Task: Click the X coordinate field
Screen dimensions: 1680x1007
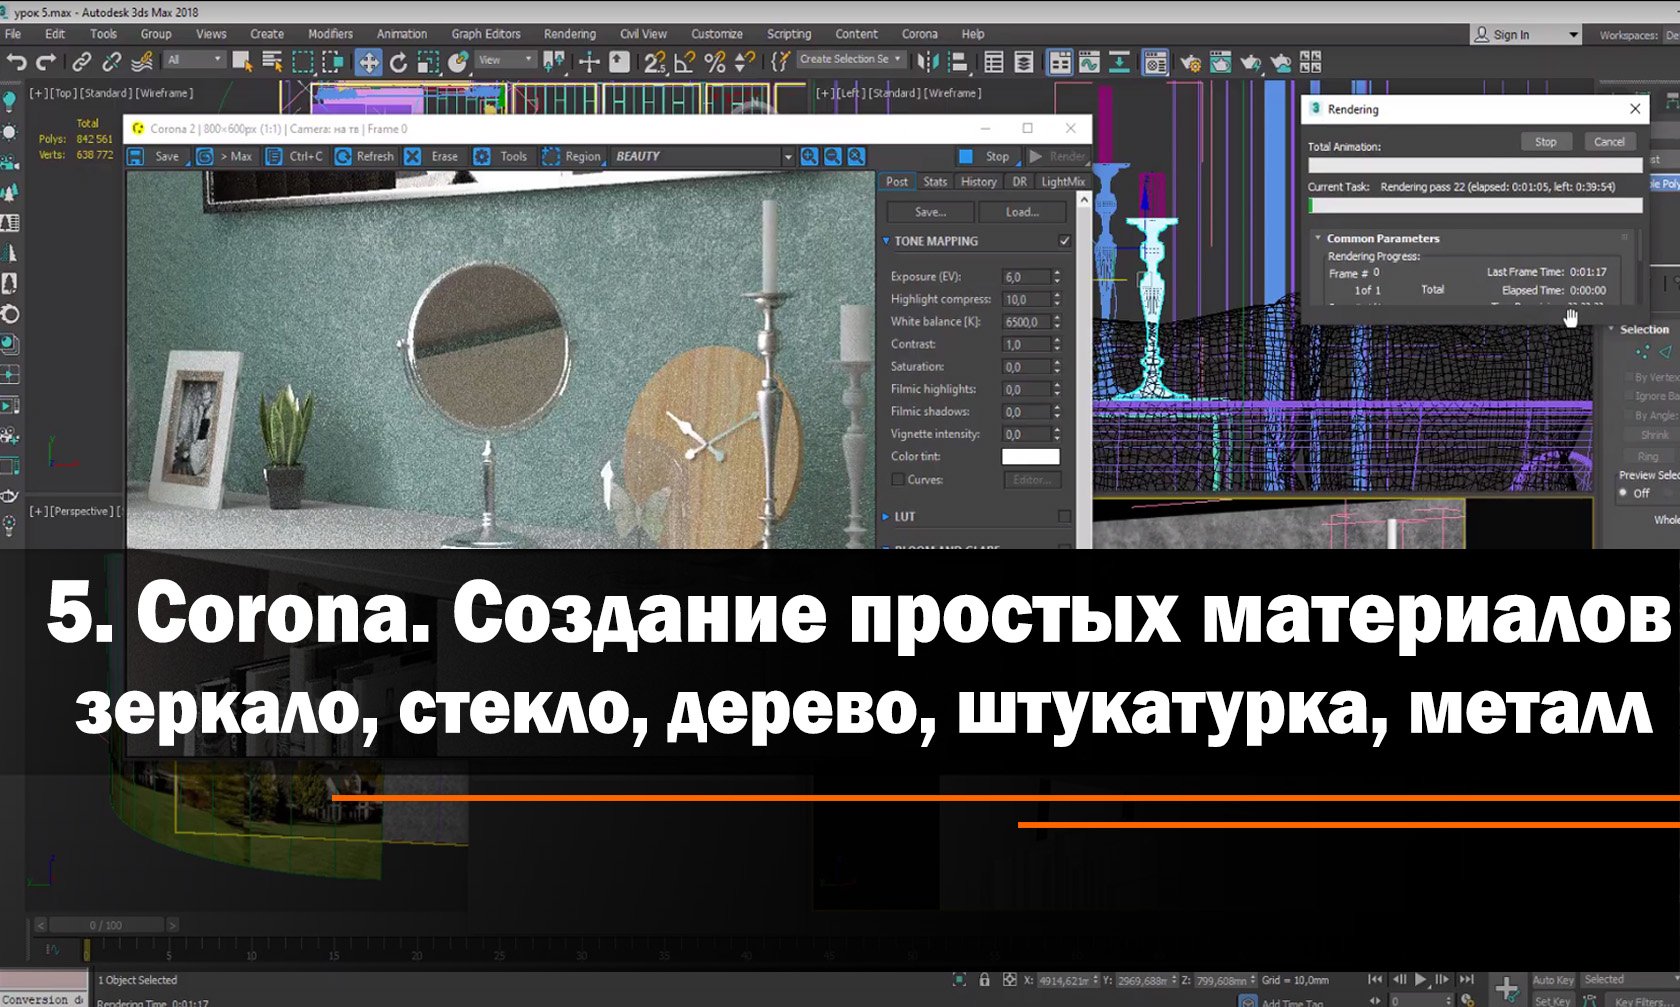Action: (1063, 980)
